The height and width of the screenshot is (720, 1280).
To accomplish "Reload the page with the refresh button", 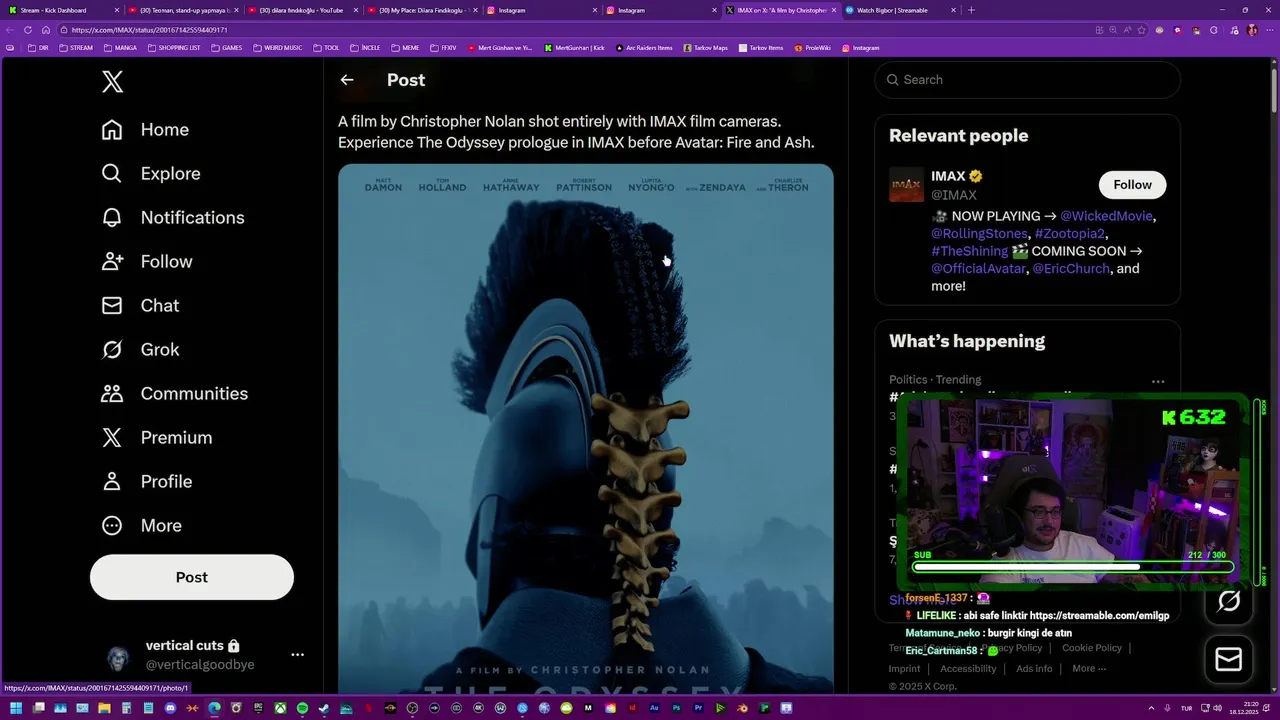I will tap(28, 30).
